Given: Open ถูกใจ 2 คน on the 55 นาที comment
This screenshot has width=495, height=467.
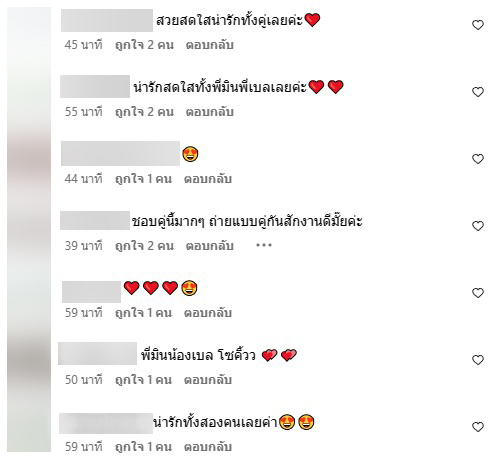Looking at the screenshot, I should (x=144, y=112).
